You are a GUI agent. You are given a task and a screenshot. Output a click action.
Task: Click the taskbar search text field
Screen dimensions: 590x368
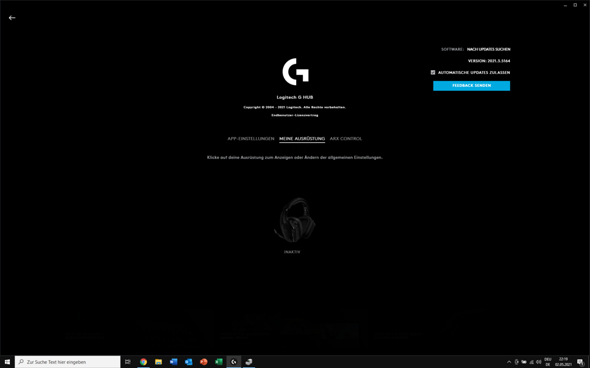(68, 362)
